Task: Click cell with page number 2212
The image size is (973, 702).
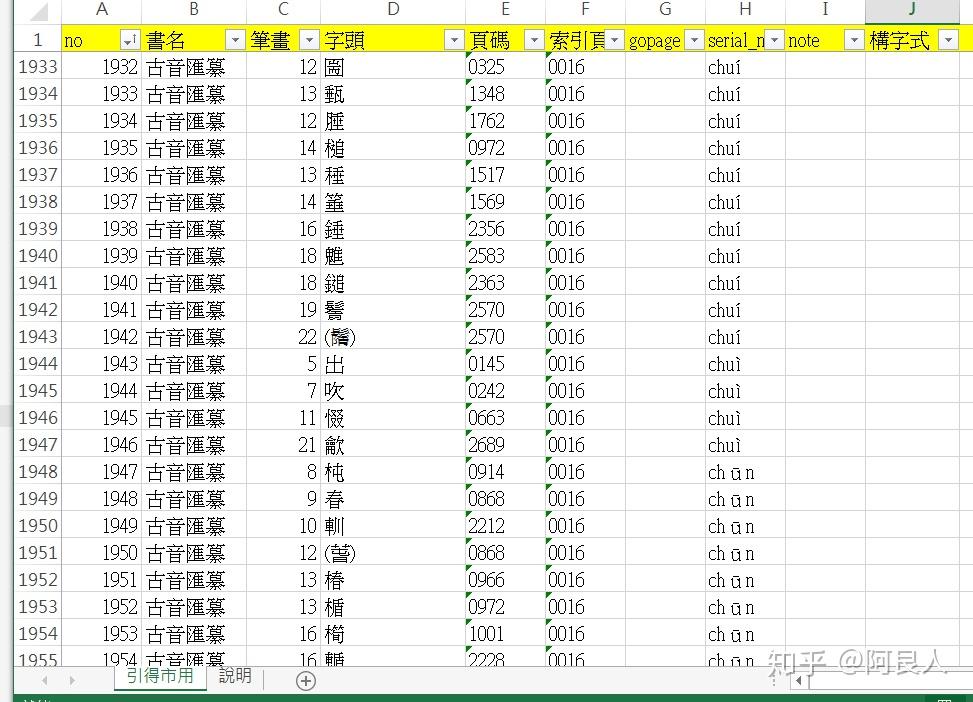Action: pyautogui.click(x=505, y=525)
